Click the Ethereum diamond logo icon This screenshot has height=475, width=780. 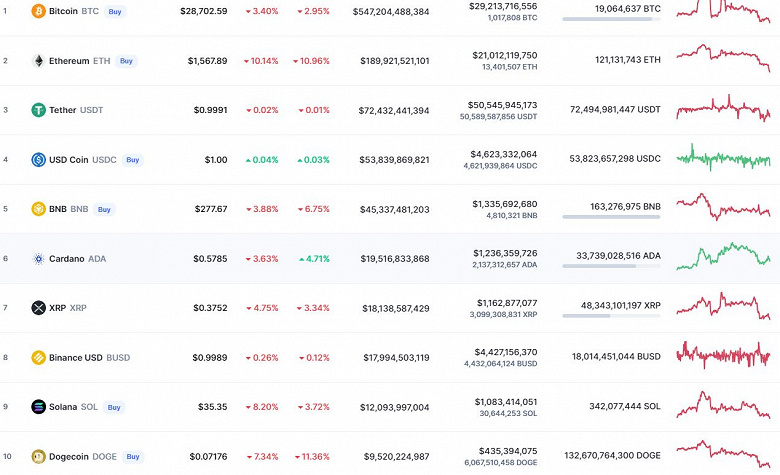point(39,61)
